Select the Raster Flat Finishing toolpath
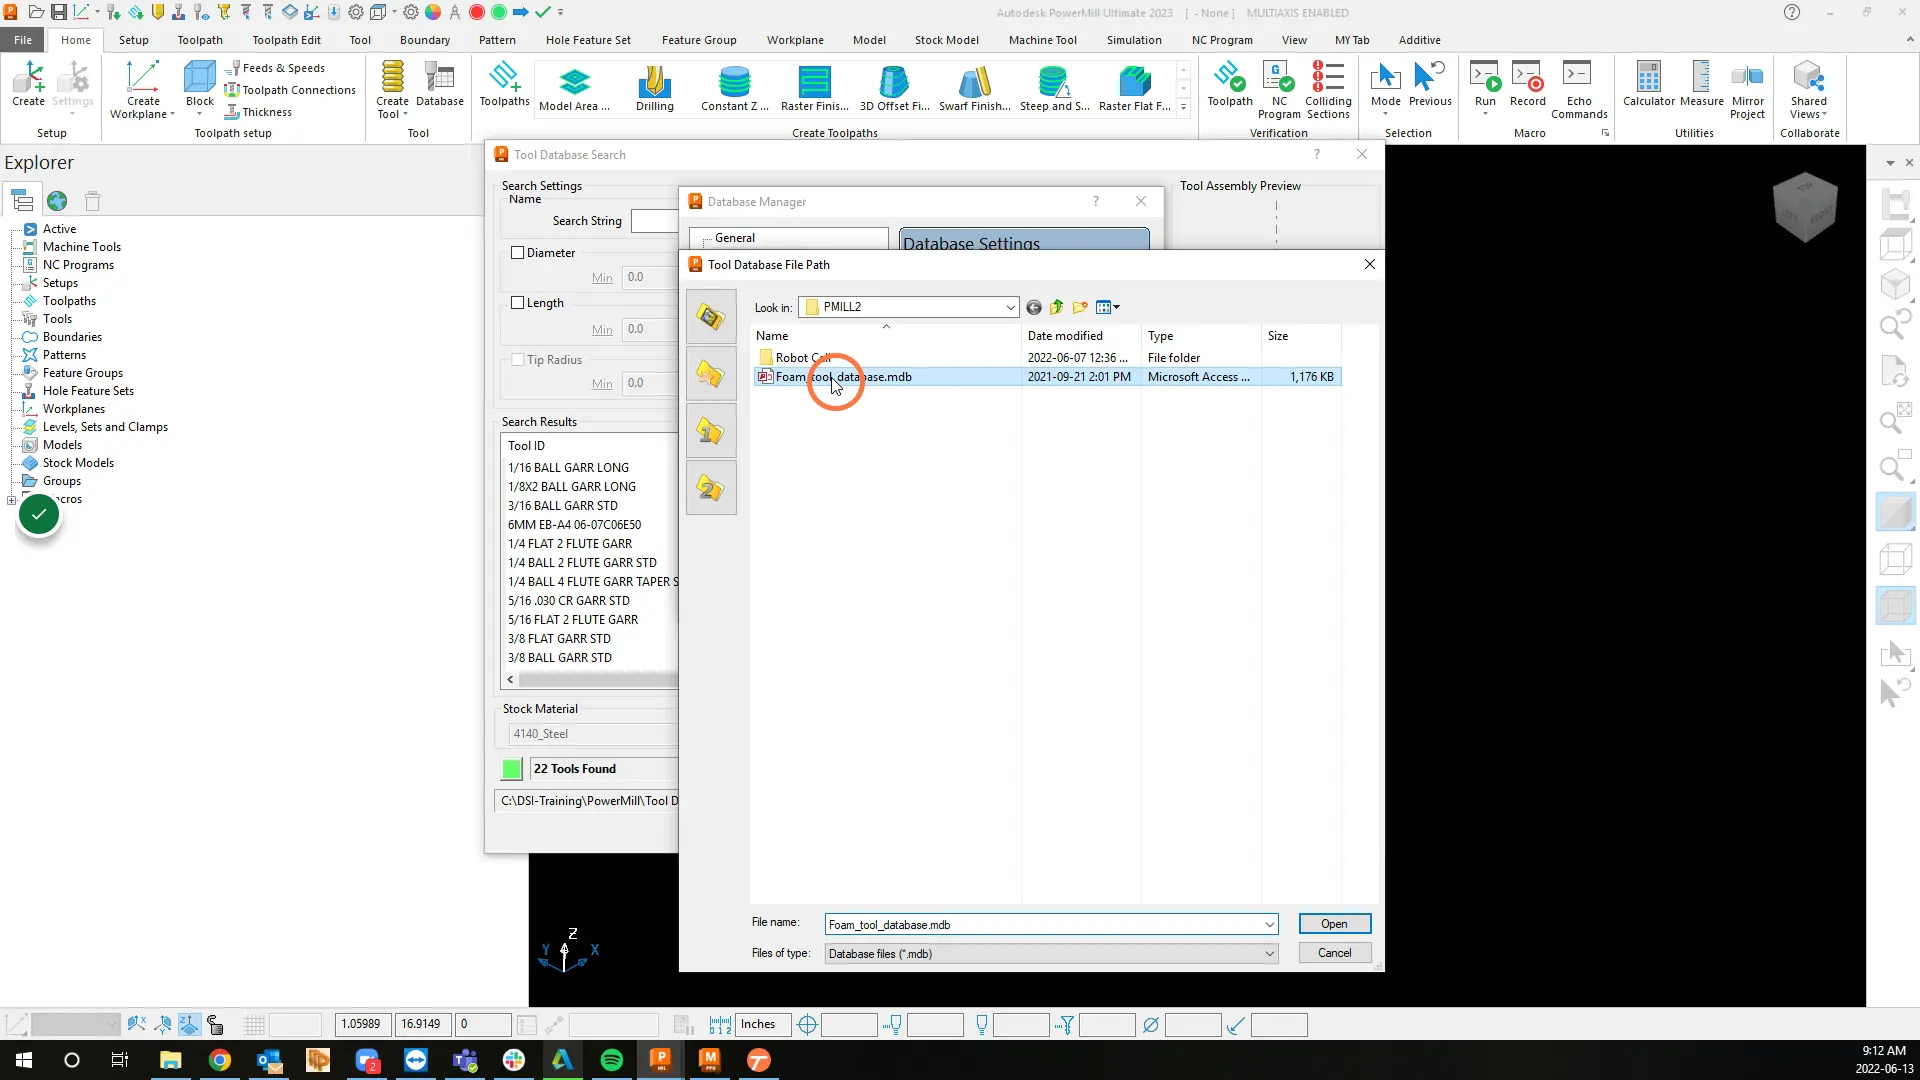 tap(1135, 89)
